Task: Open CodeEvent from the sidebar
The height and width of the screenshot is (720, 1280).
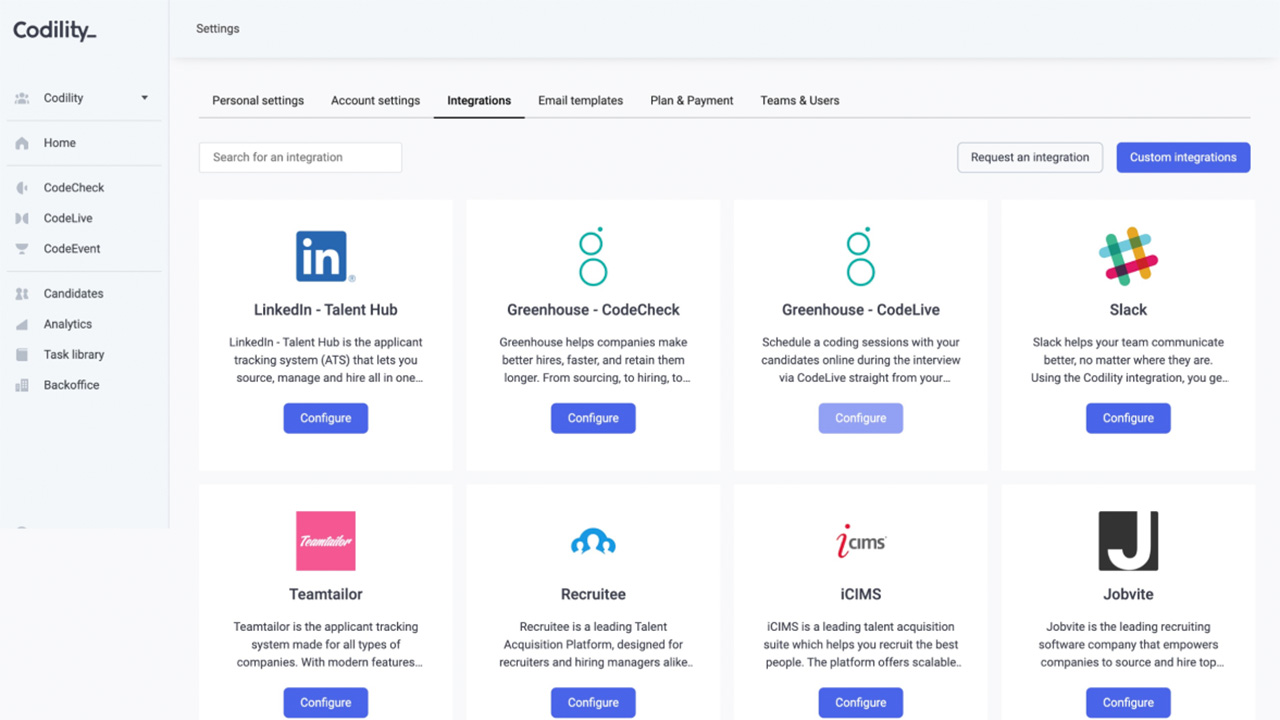Action: tap(72, 249)
